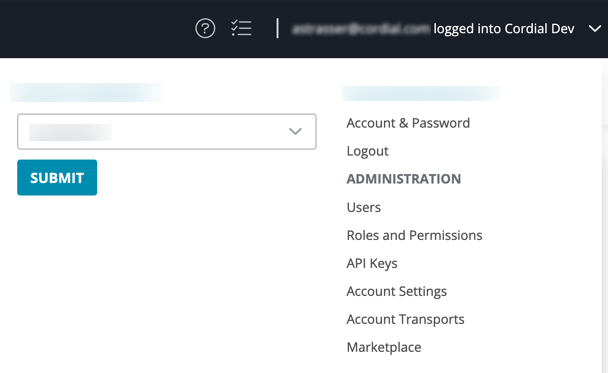Click the ADMINISTRATION section heading

click(x=404, y=179)
